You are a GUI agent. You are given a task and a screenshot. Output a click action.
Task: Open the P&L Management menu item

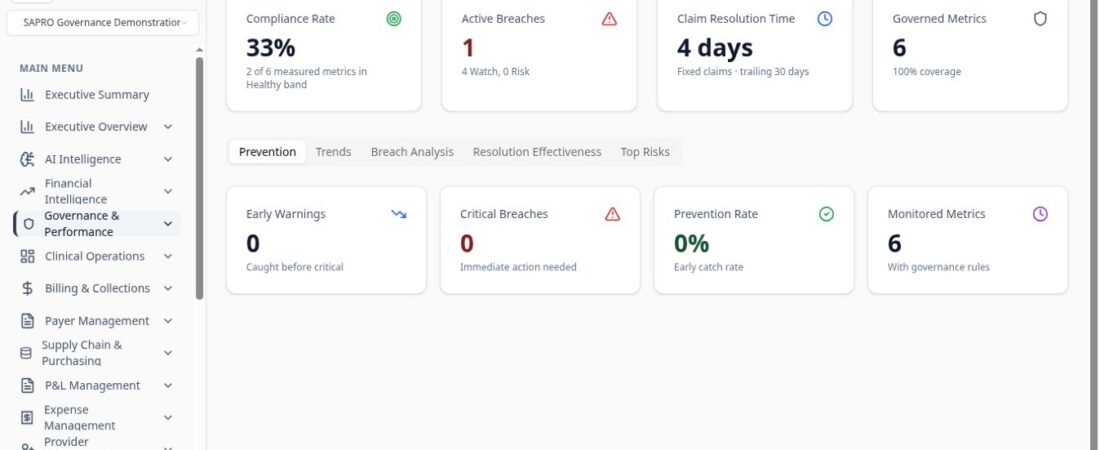pos(97,385)
